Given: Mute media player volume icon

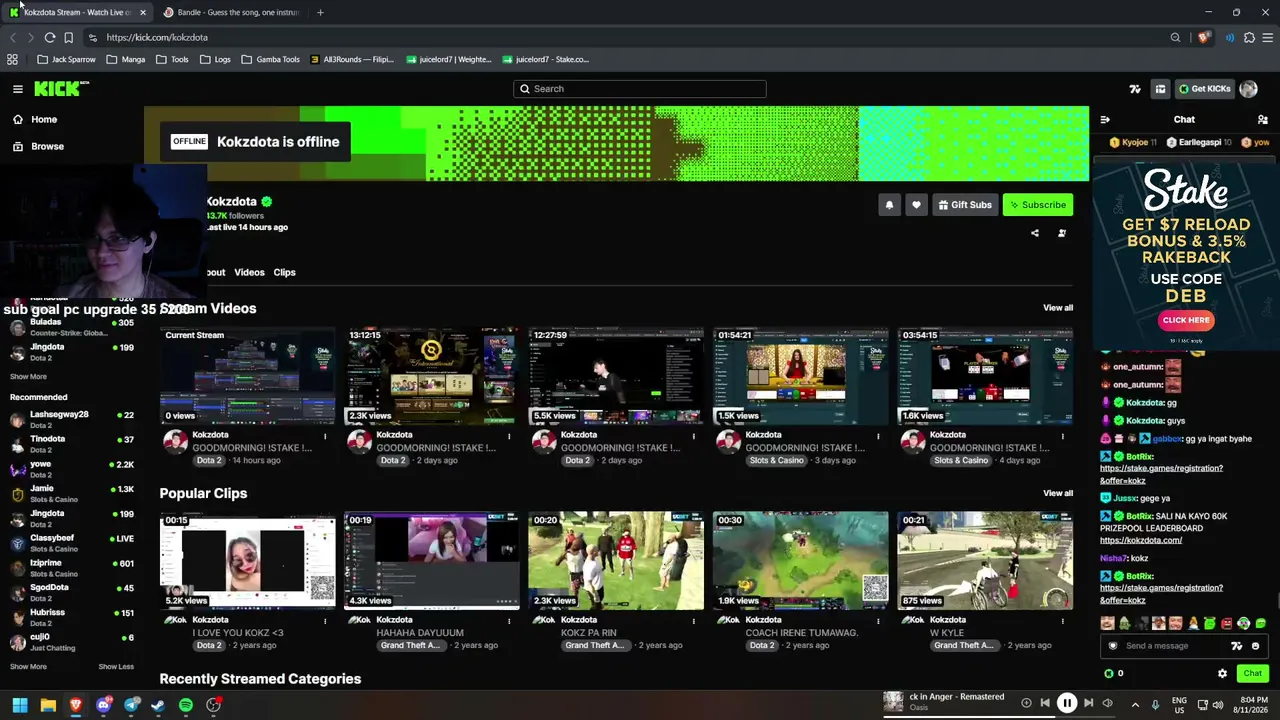Looking at the screenshot, I should click(x=1107, y=703).
